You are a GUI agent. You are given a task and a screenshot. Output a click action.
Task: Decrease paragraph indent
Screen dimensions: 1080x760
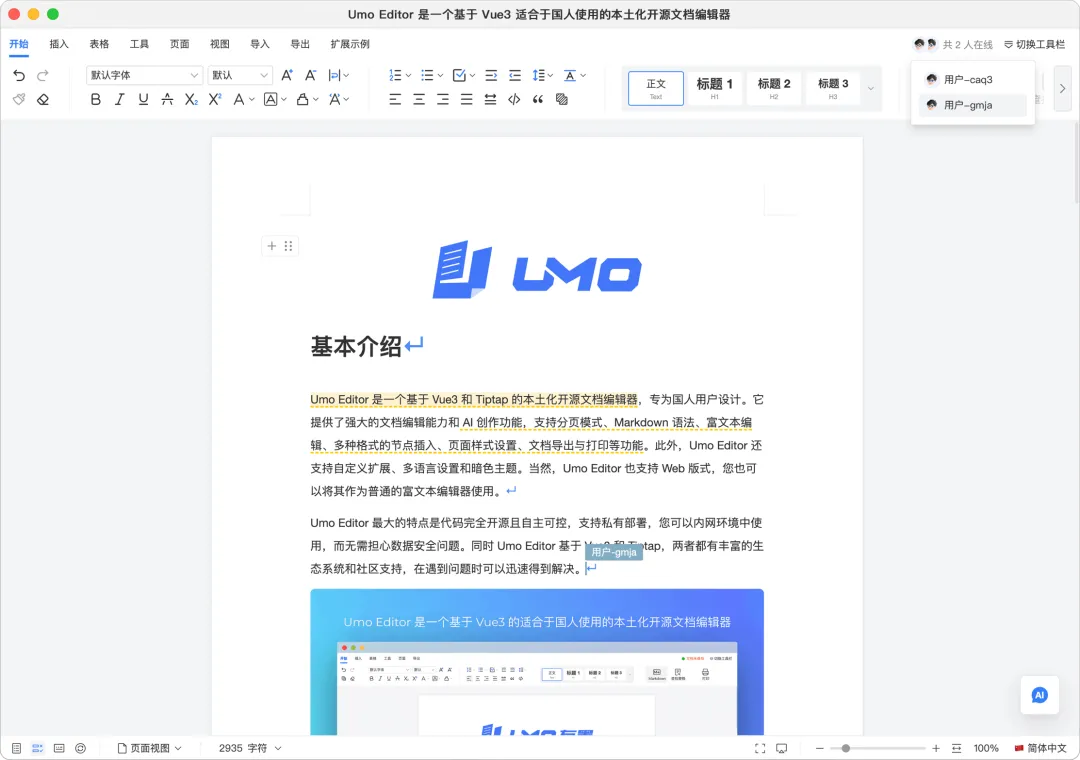click(515, 75)
